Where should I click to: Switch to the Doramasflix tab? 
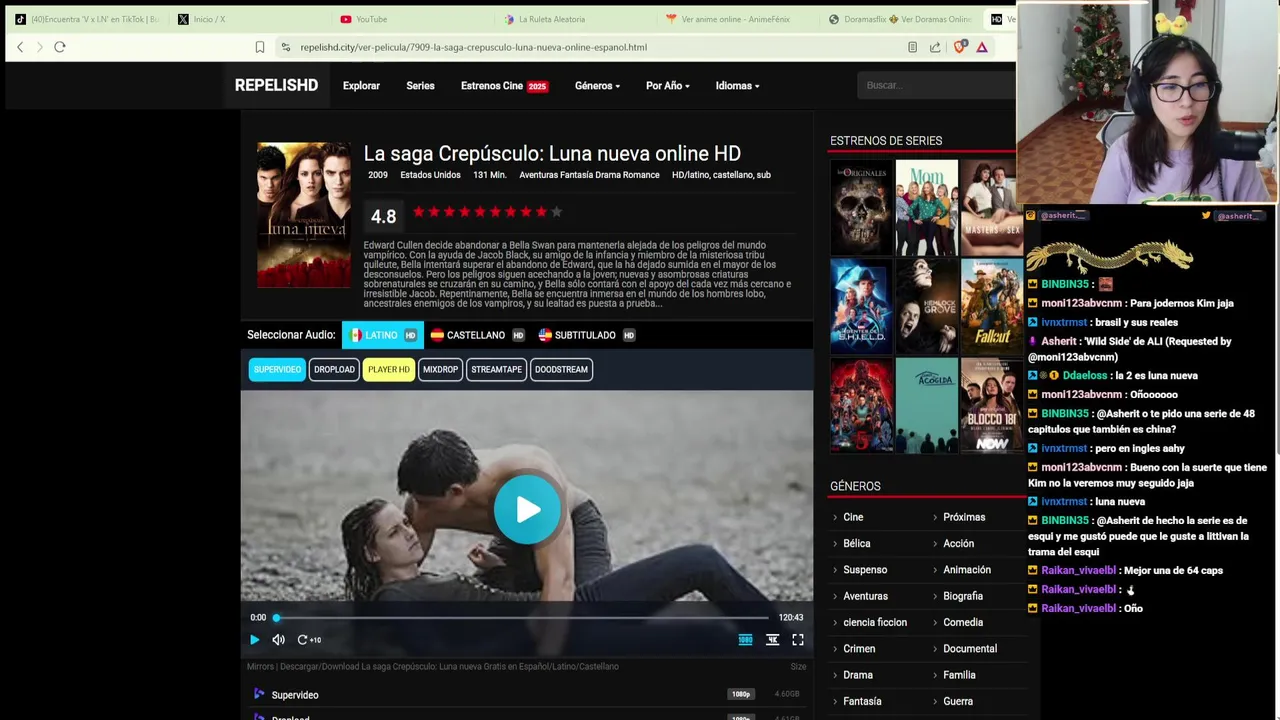pyautogui.click(x=900, y=19)
